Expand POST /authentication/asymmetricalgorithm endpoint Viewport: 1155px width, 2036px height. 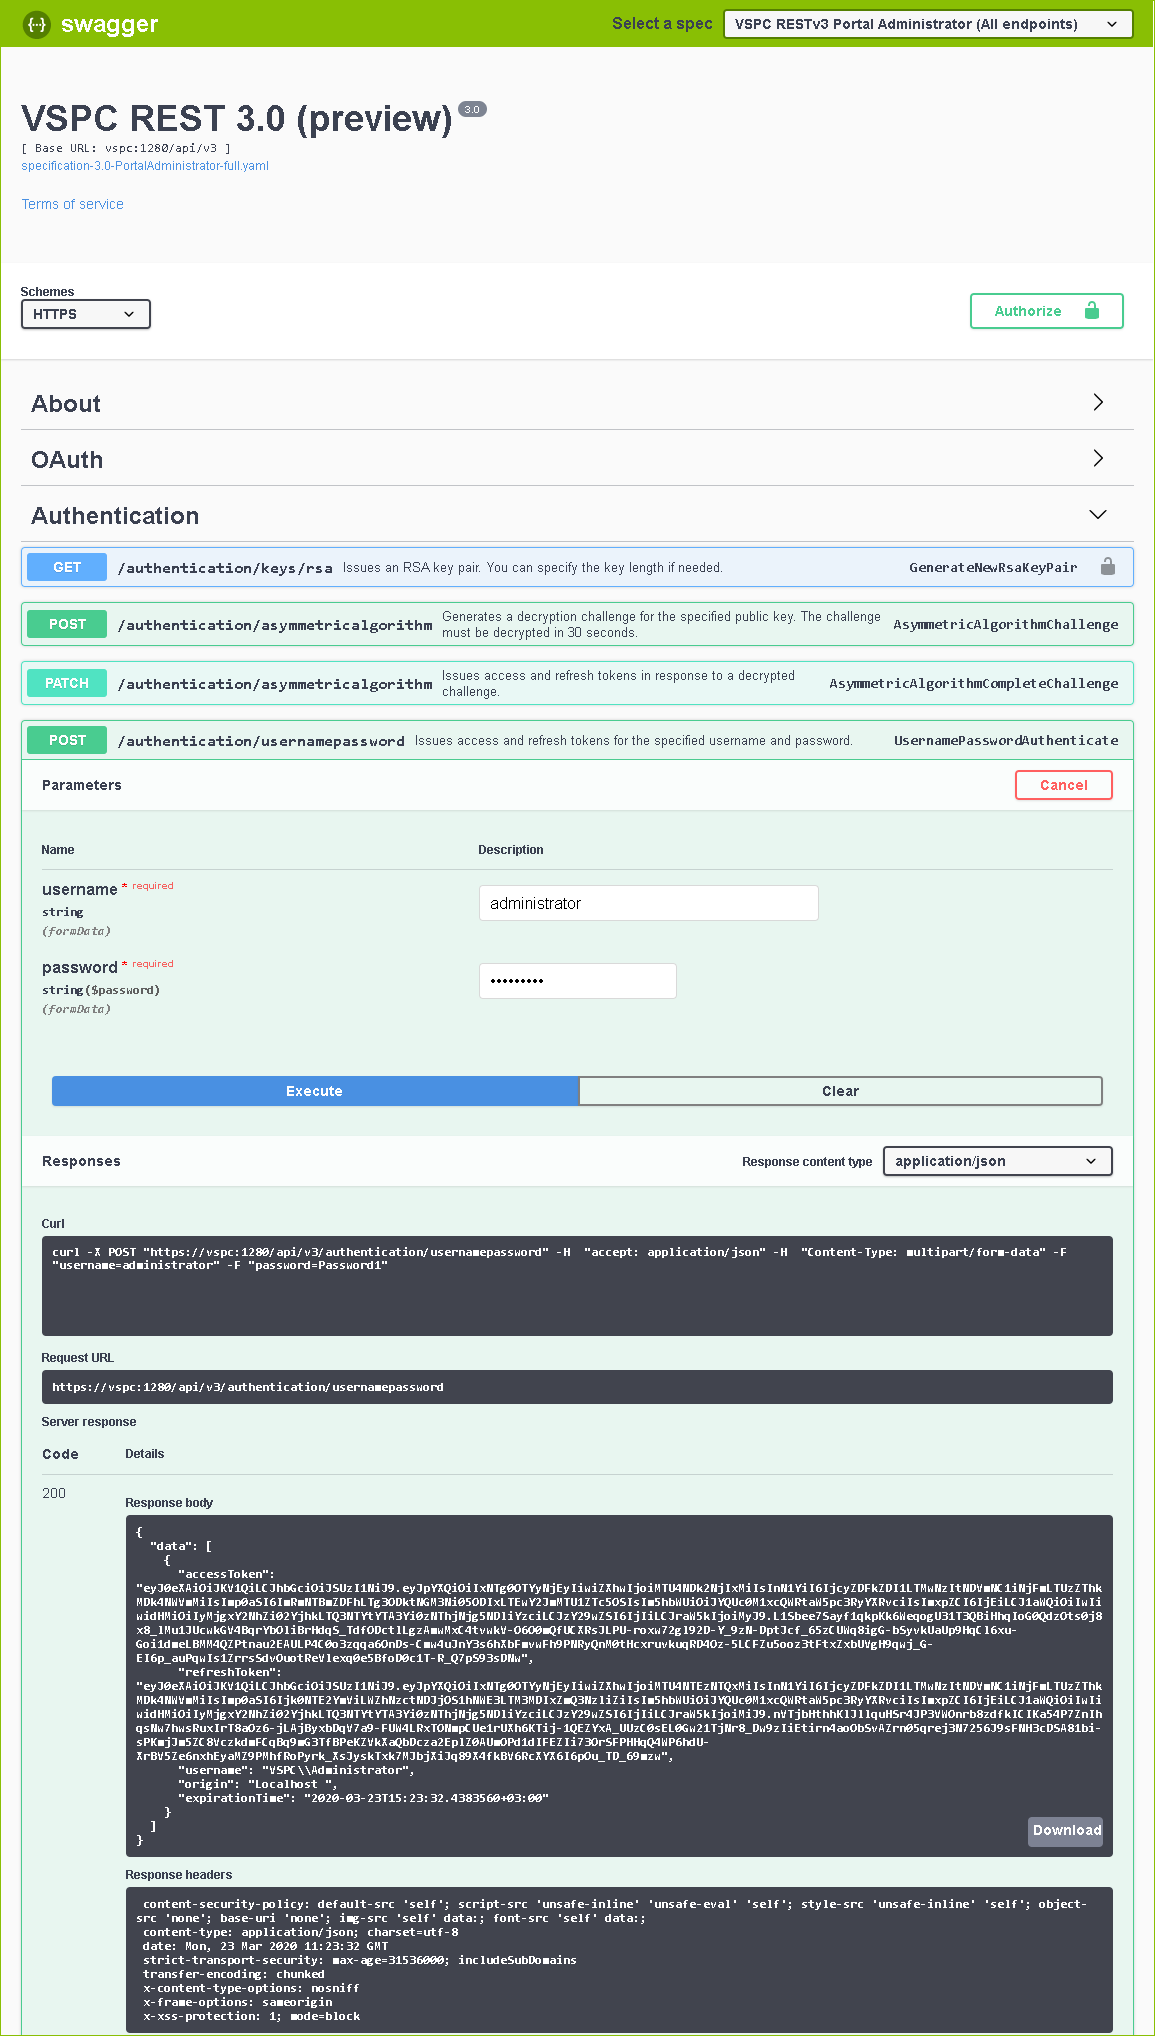(577, 624)
